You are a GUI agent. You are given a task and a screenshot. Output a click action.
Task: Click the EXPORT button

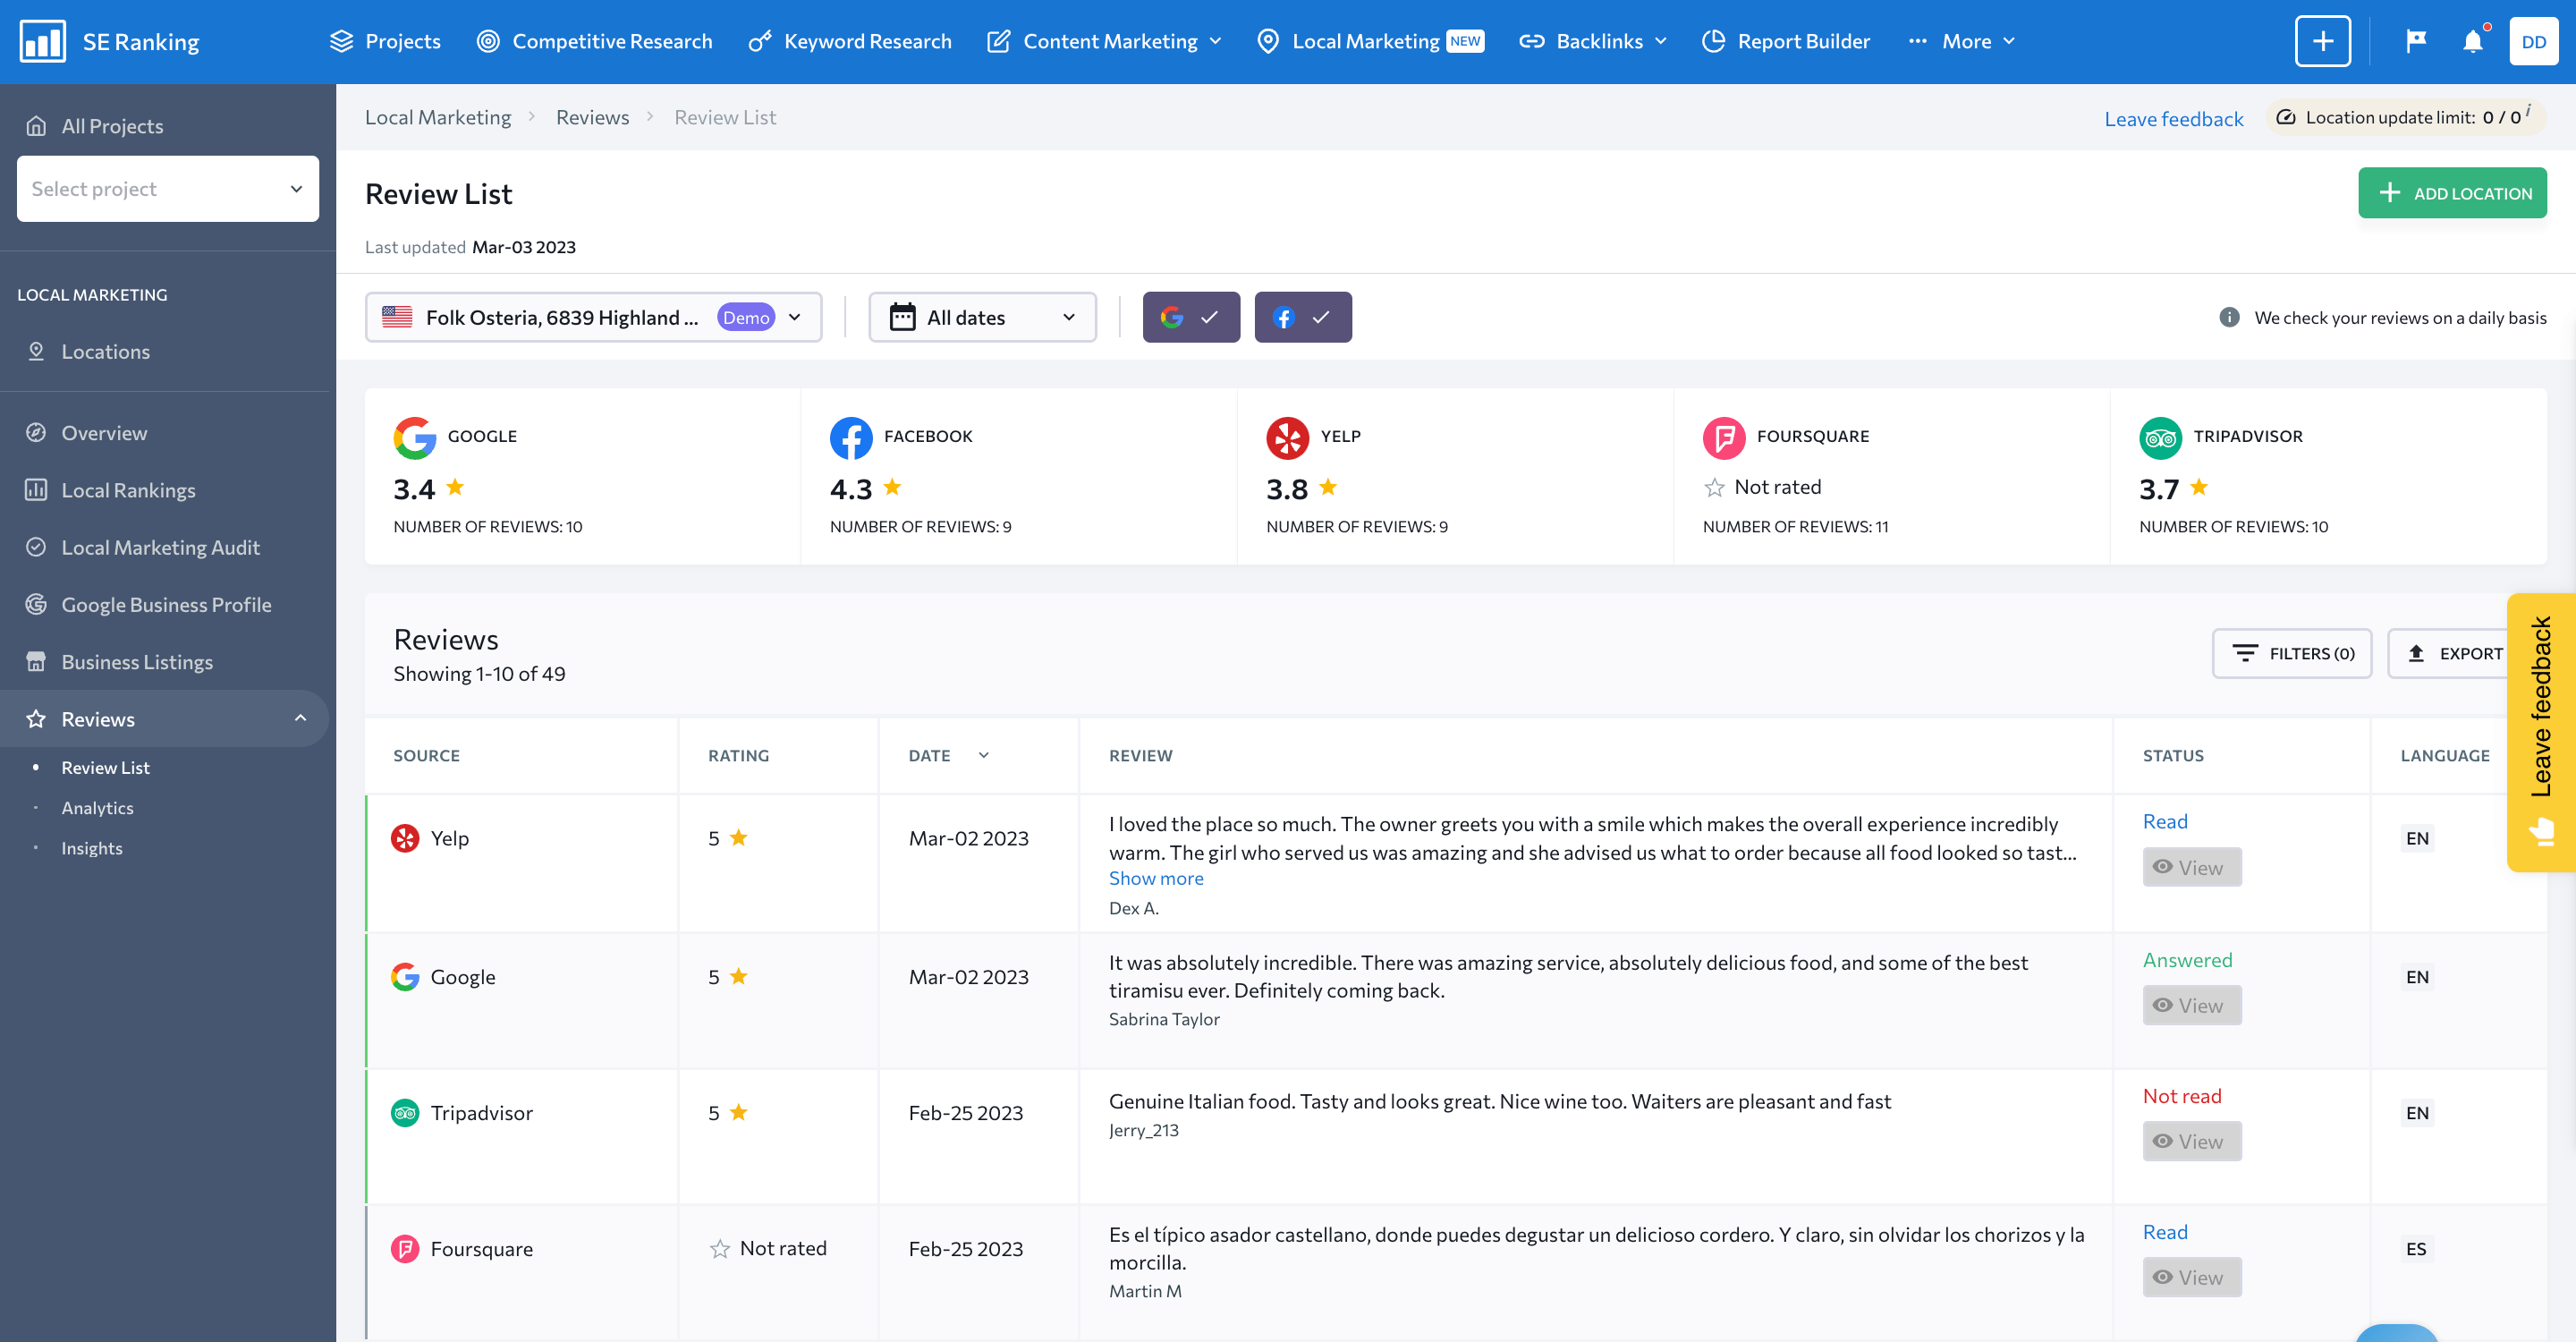tap(2448, 653)
